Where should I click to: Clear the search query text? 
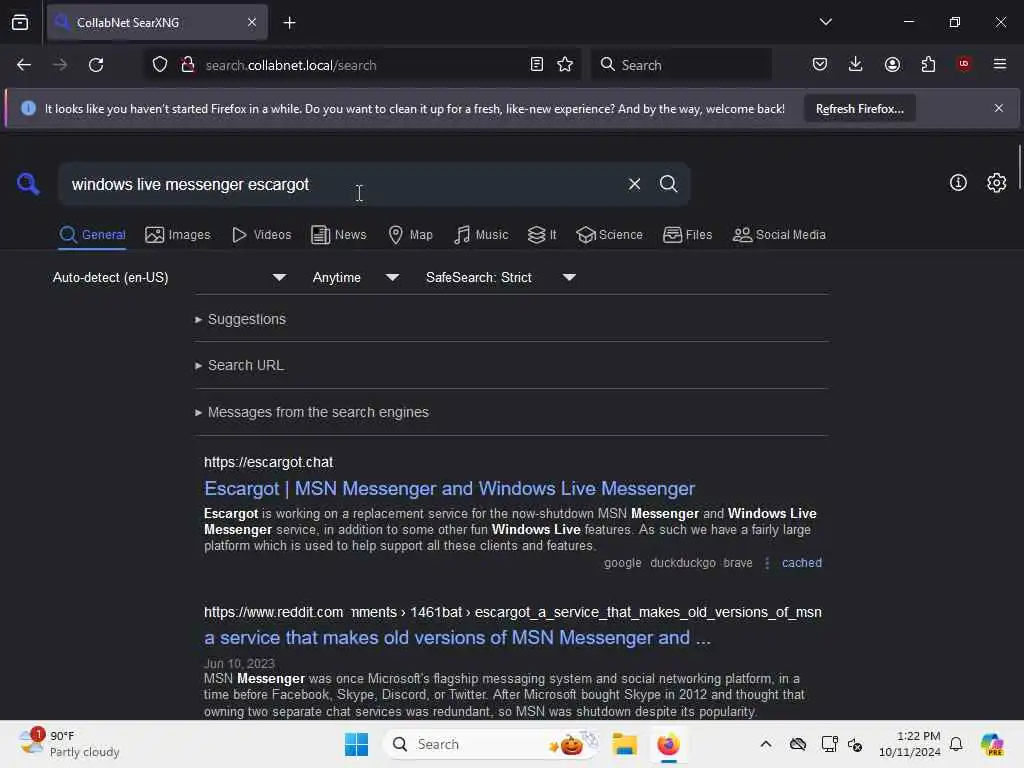coord(634,184)
